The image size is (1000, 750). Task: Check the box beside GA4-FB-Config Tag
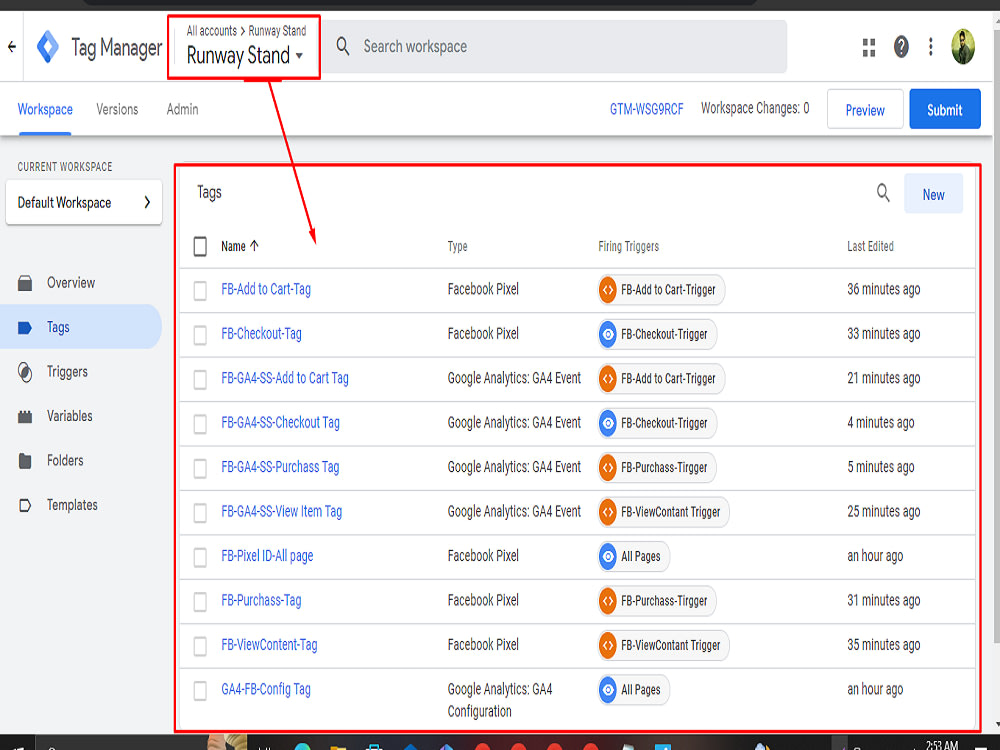(199, 689)
